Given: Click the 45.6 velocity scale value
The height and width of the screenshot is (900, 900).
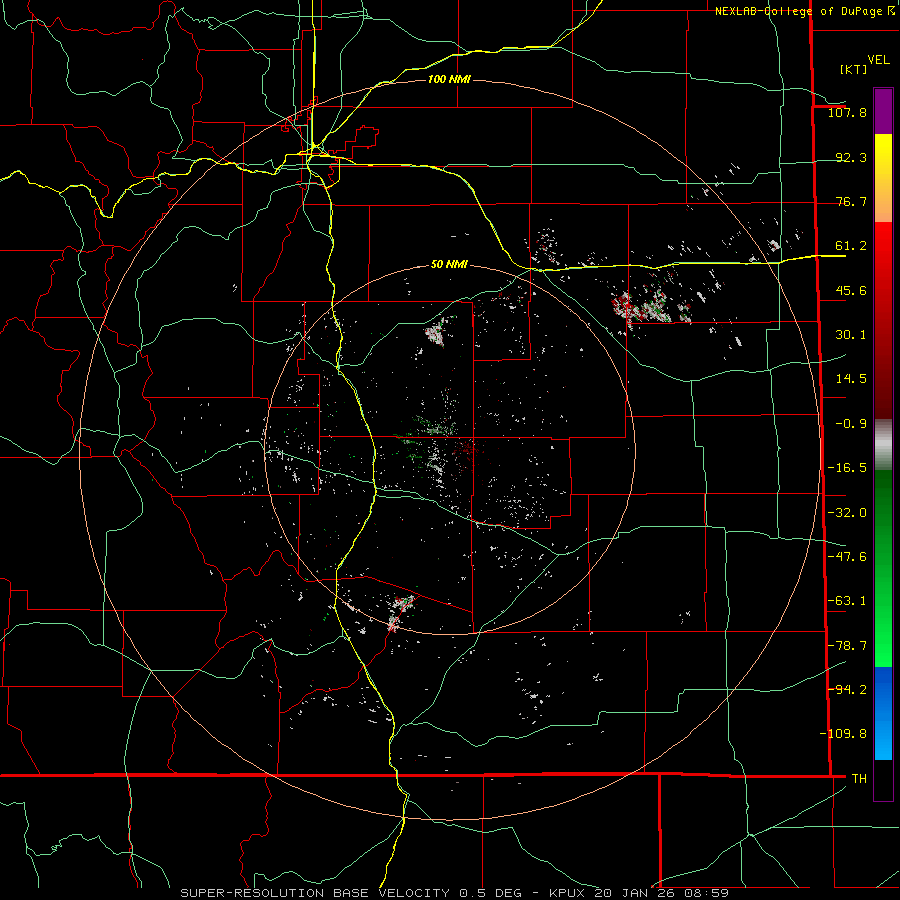Looking at the screenshot, I should tap(851, 290).
